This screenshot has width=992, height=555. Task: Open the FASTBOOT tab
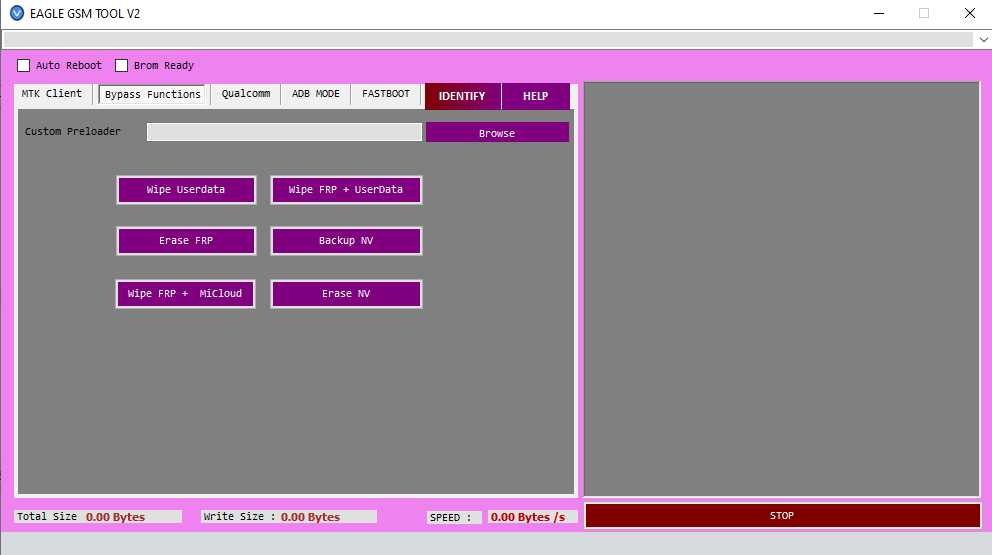(x=385, y=94)
